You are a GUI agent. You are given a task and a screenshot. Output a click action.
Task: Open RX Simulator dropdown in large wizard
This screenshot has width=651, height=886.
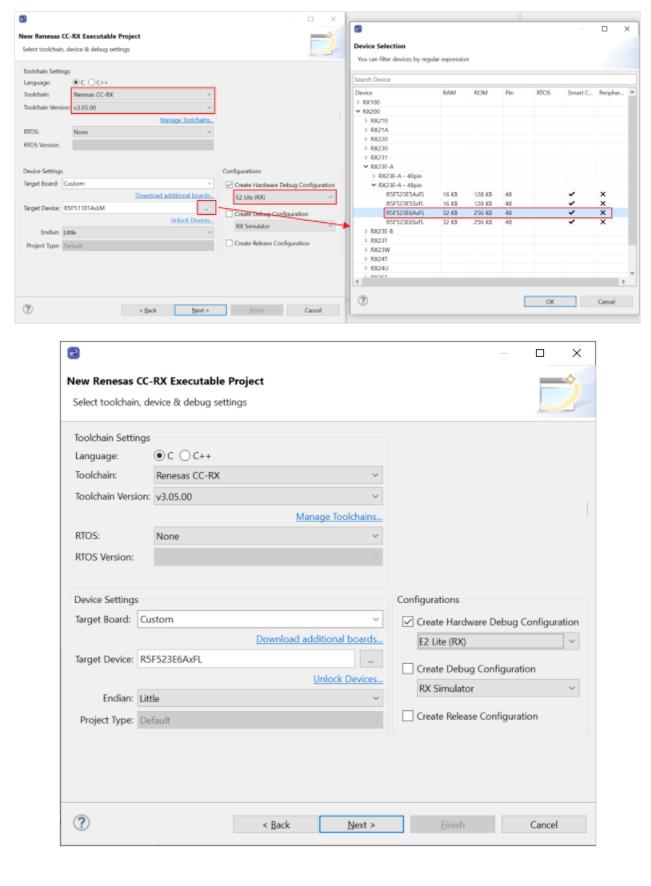498,688
